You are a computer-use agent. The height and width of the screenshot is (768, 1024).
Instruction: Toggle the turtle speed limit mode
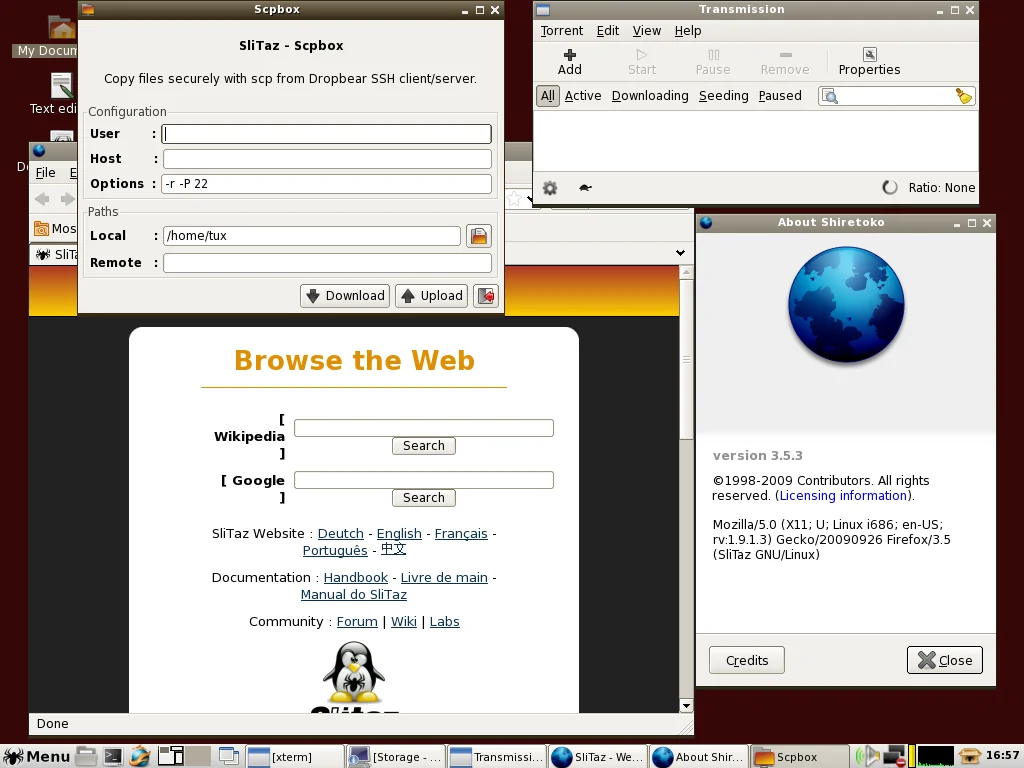[585, 188]
